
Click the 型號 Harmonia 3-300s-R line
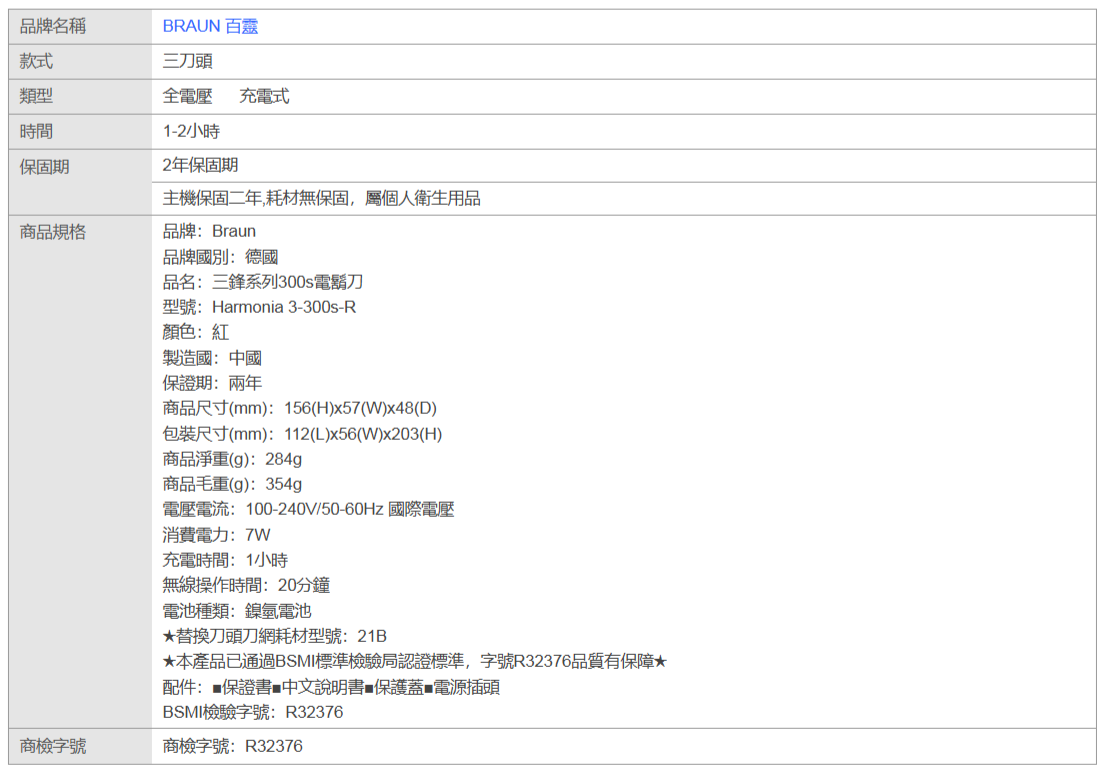pos(259,308)
